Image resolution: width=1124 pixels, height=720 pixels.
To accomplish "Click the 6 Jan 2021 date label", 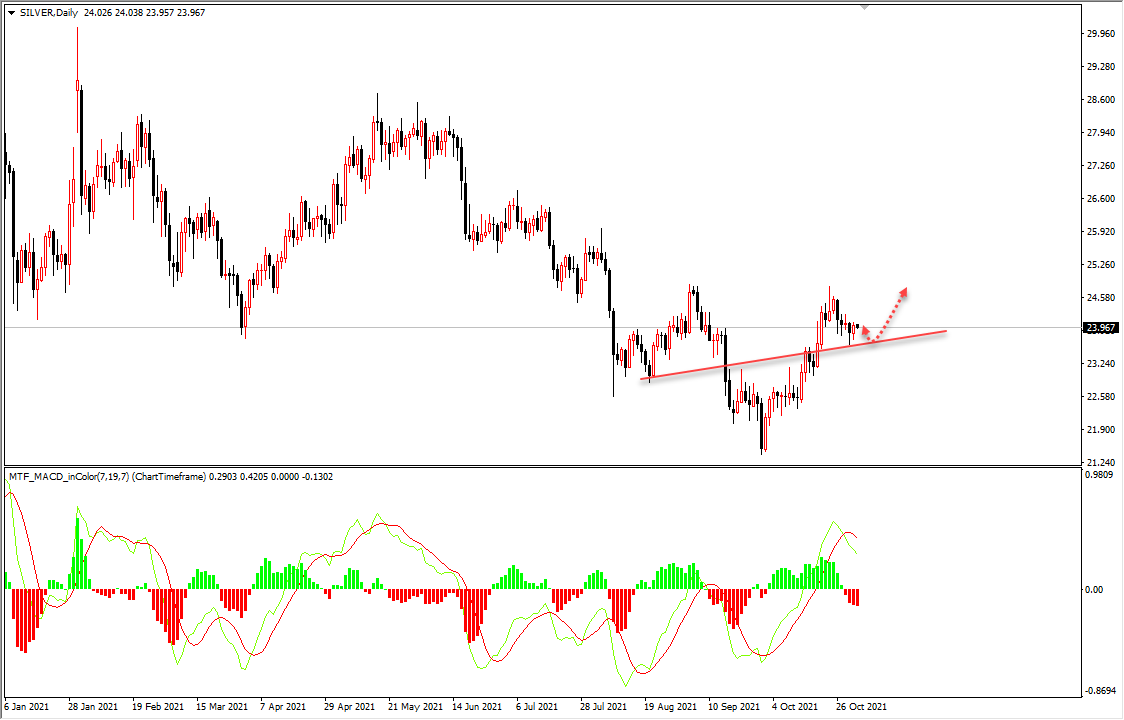I will 27,706.
